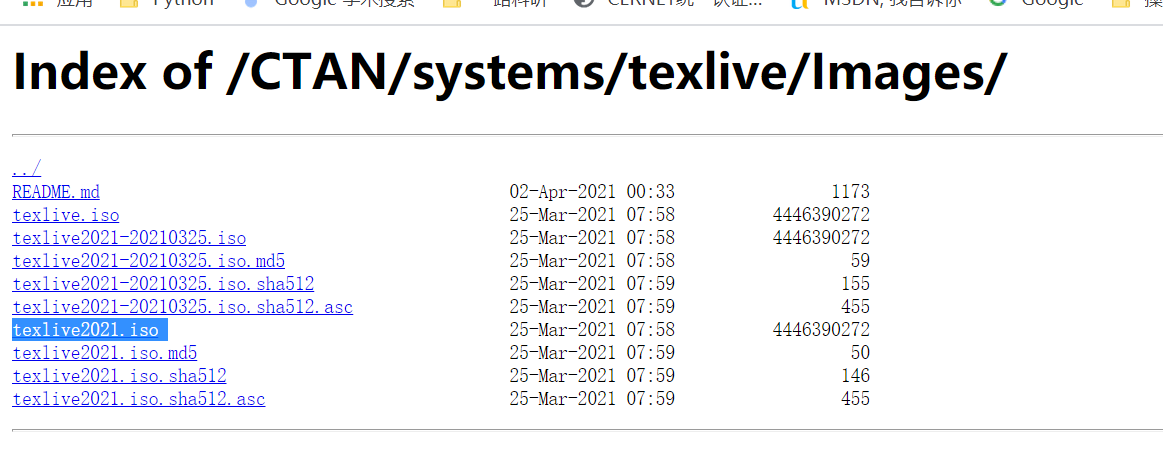Click the size value 4446390272 in texlive.iso row
Image resolution: width=1163 pixels, height=460 pixels.
point(821,215)
